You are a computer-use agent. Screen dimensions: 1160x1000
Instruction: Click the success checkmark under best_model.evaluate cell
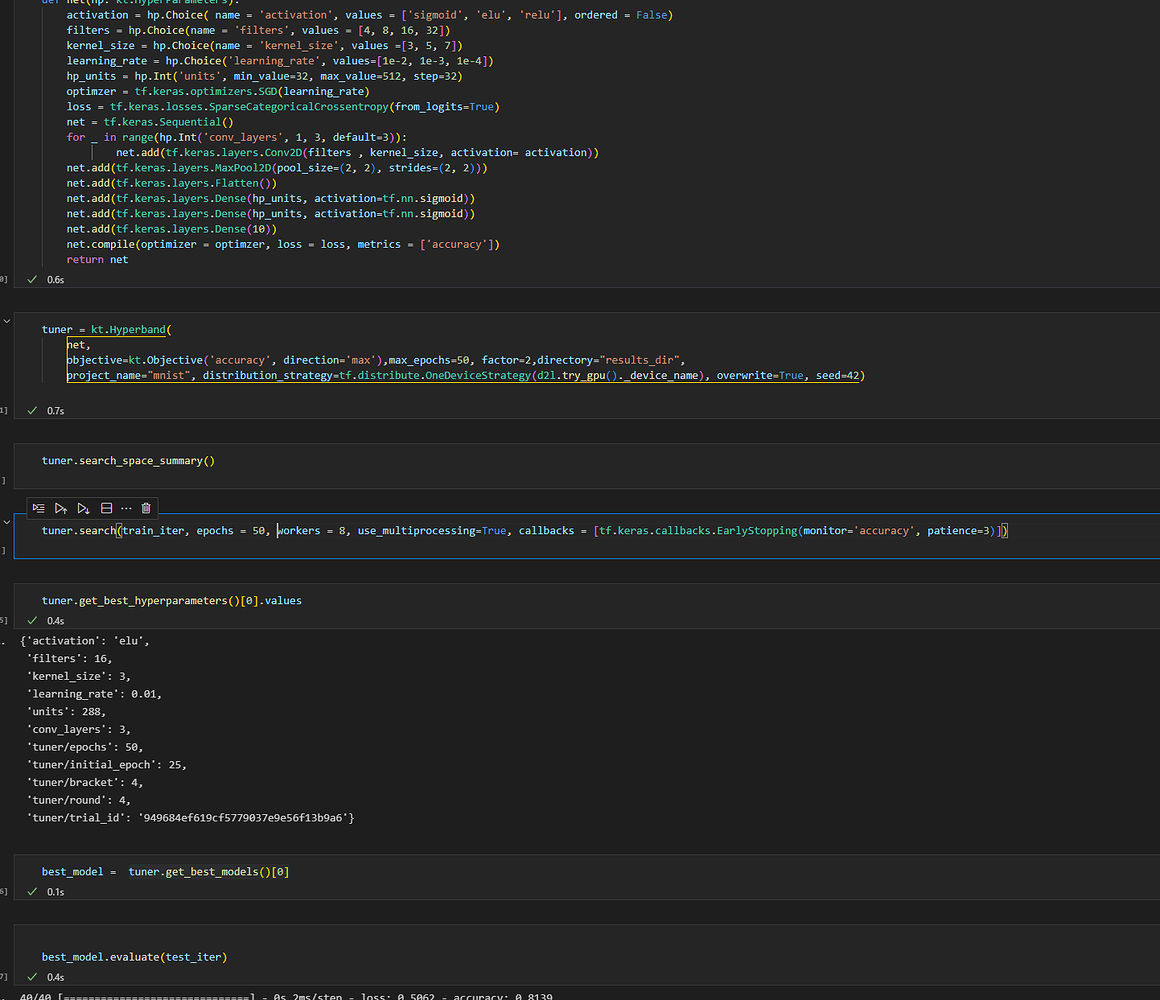click(x=33, y=977)
